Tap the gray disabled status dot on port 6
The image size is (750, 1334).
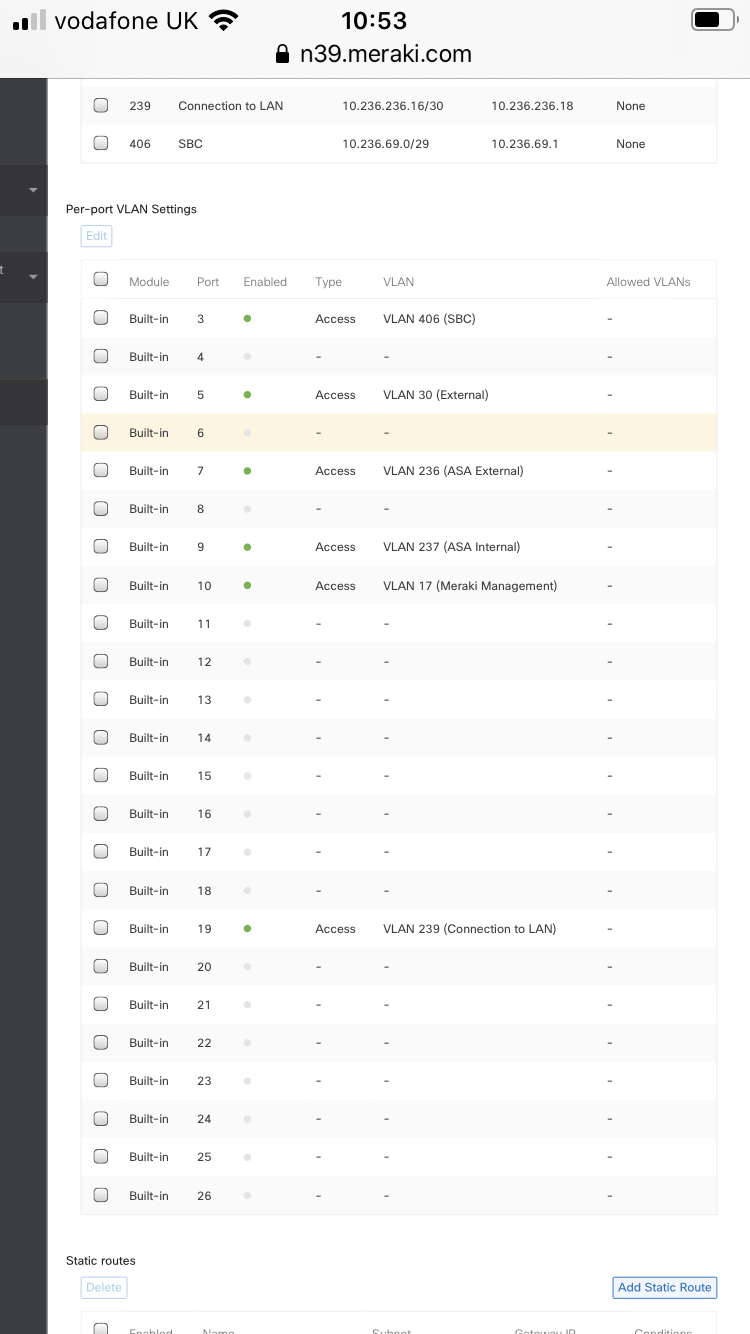(x=247, y=431)
